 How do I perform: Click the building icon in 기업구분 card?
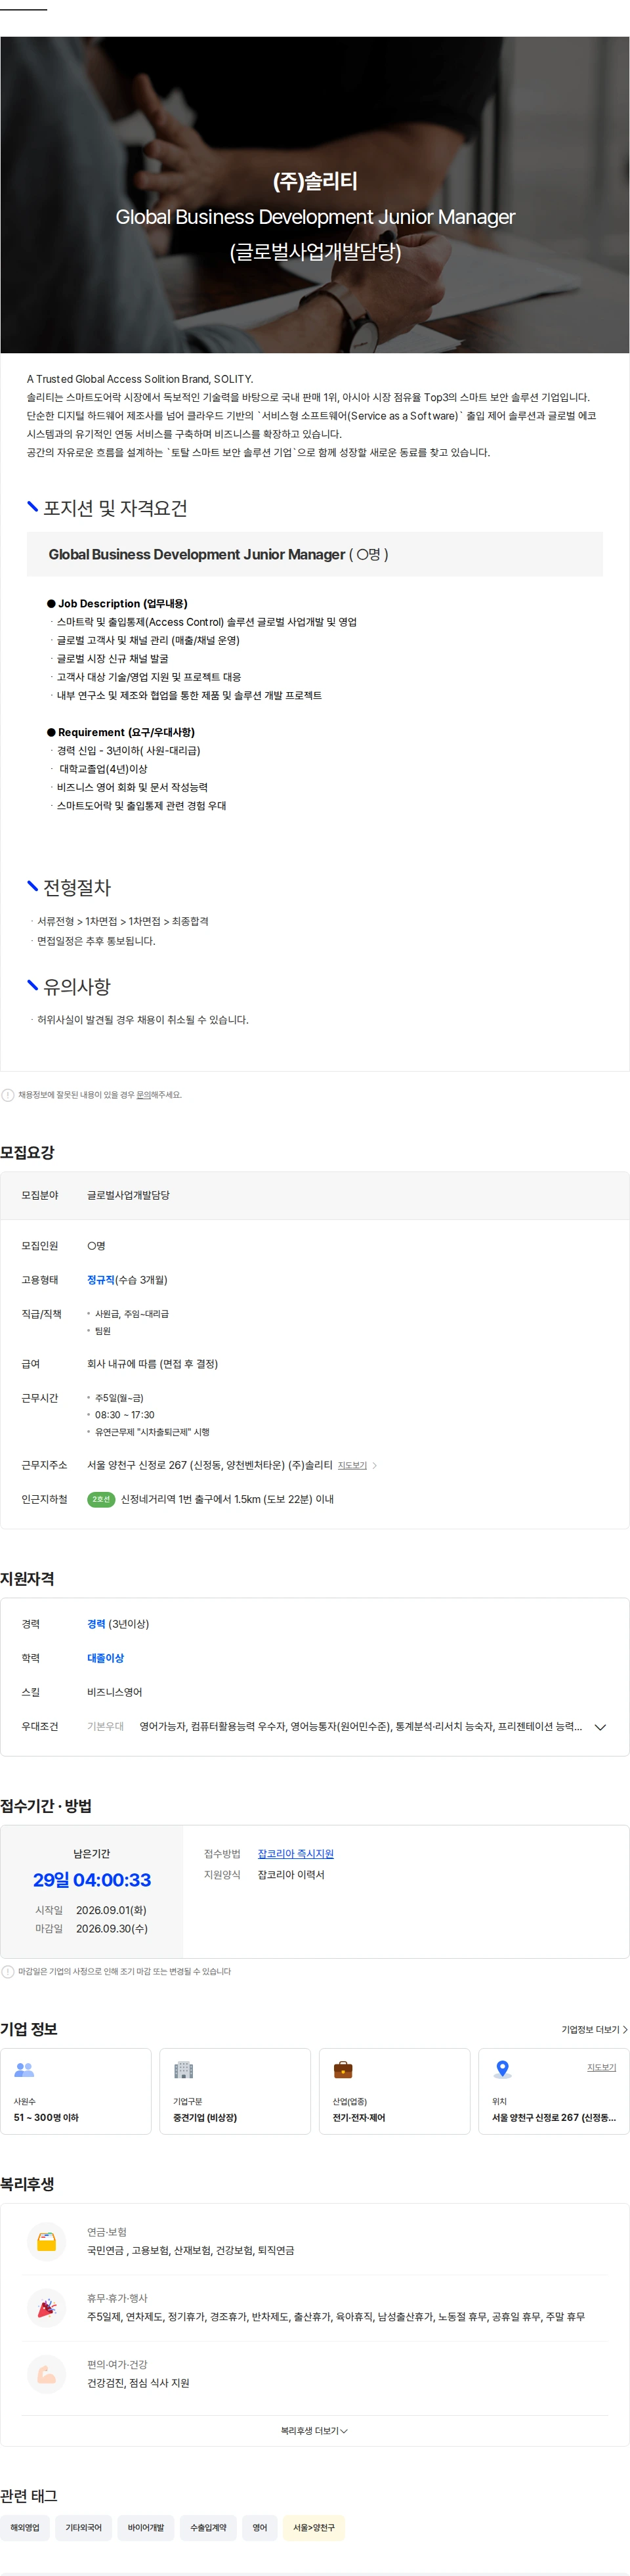coord(183,2069)
